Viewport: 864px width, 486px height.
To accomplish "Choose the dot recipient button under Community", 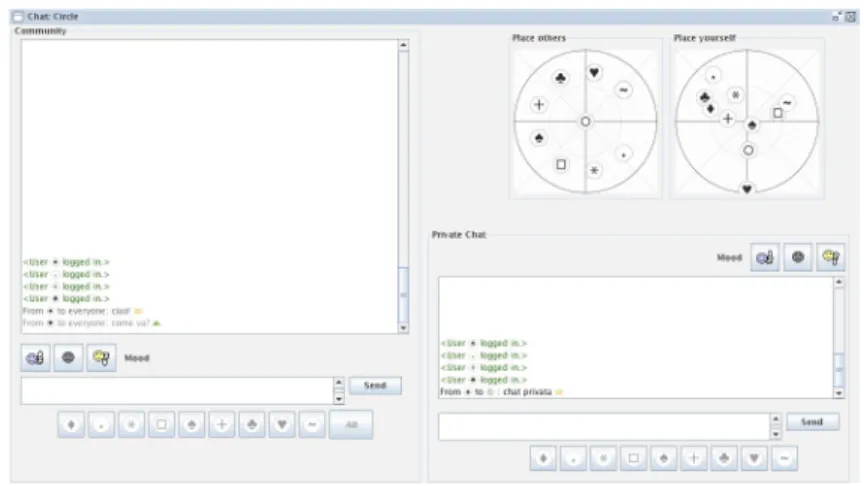I will coord(101,425).
